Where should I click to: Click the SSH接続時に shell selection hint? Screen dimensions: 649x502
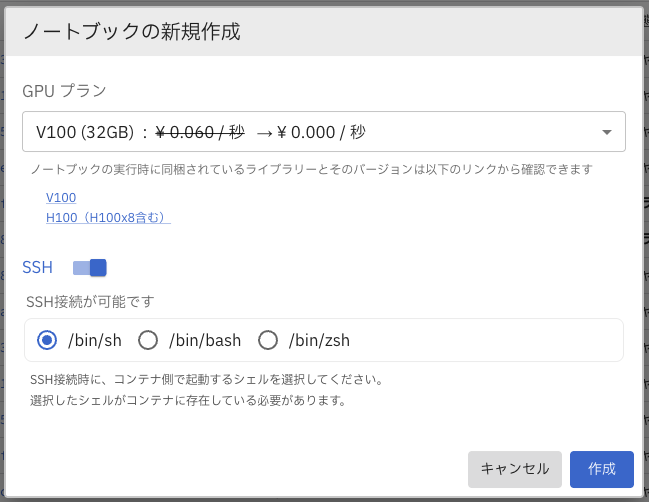coord(207,380)
